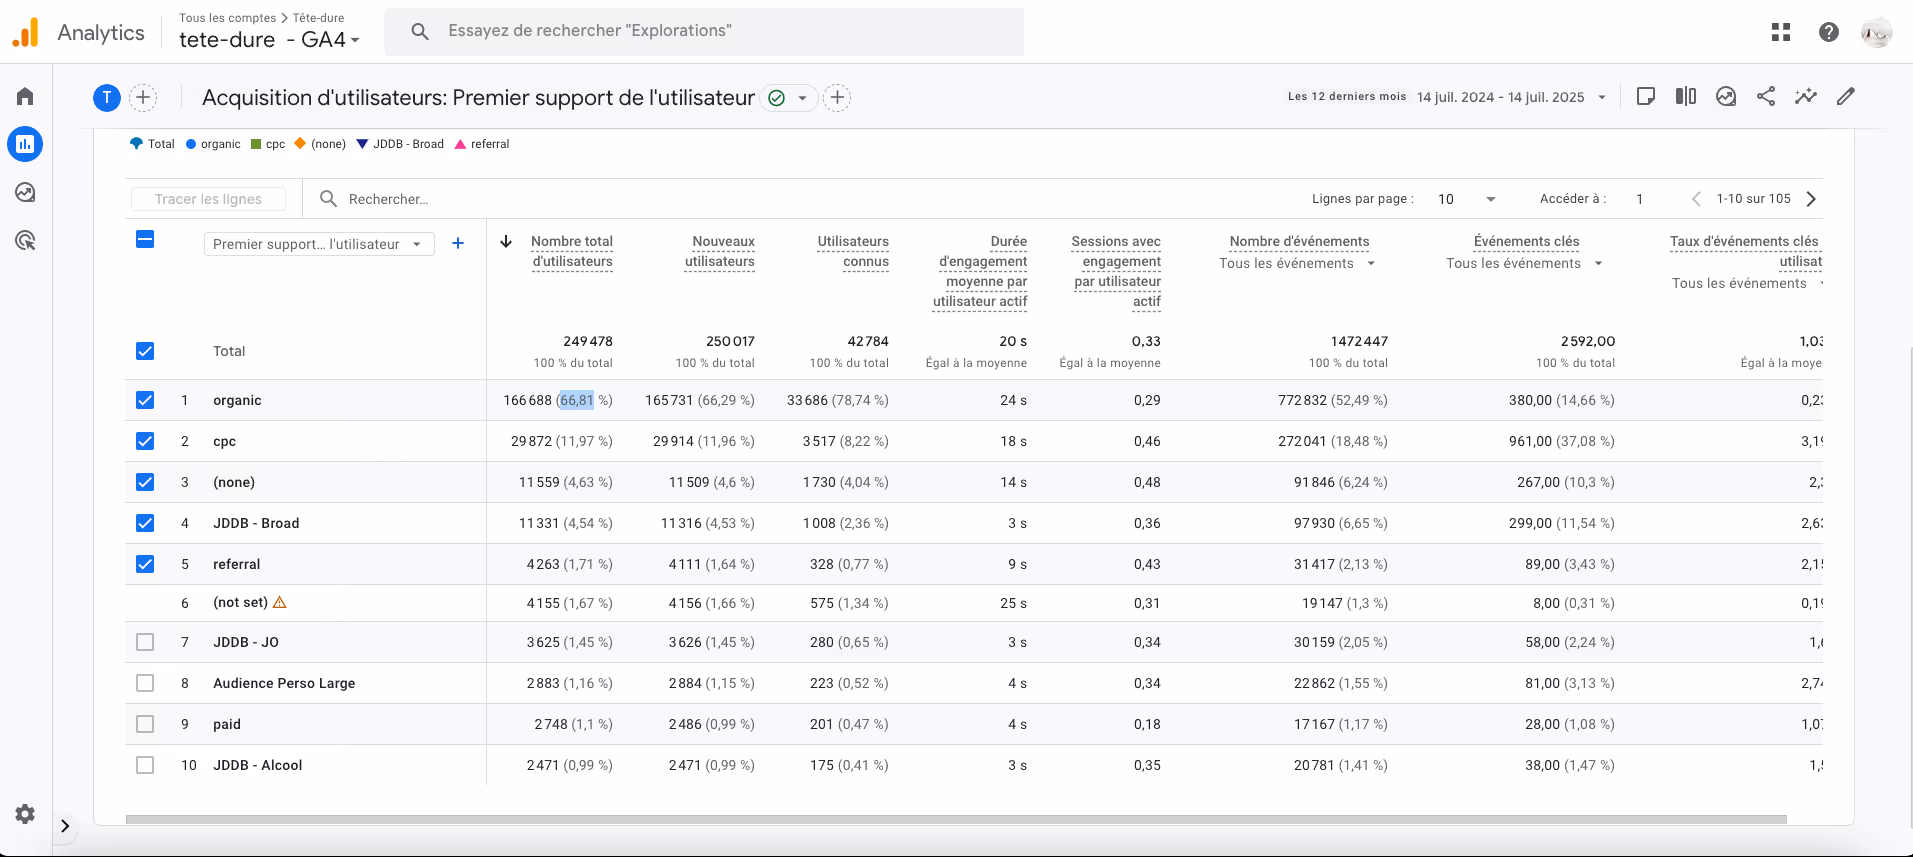Go to previous page of table rows
The height and width of the screenshot is (857, 1913).
(1696, 199)
